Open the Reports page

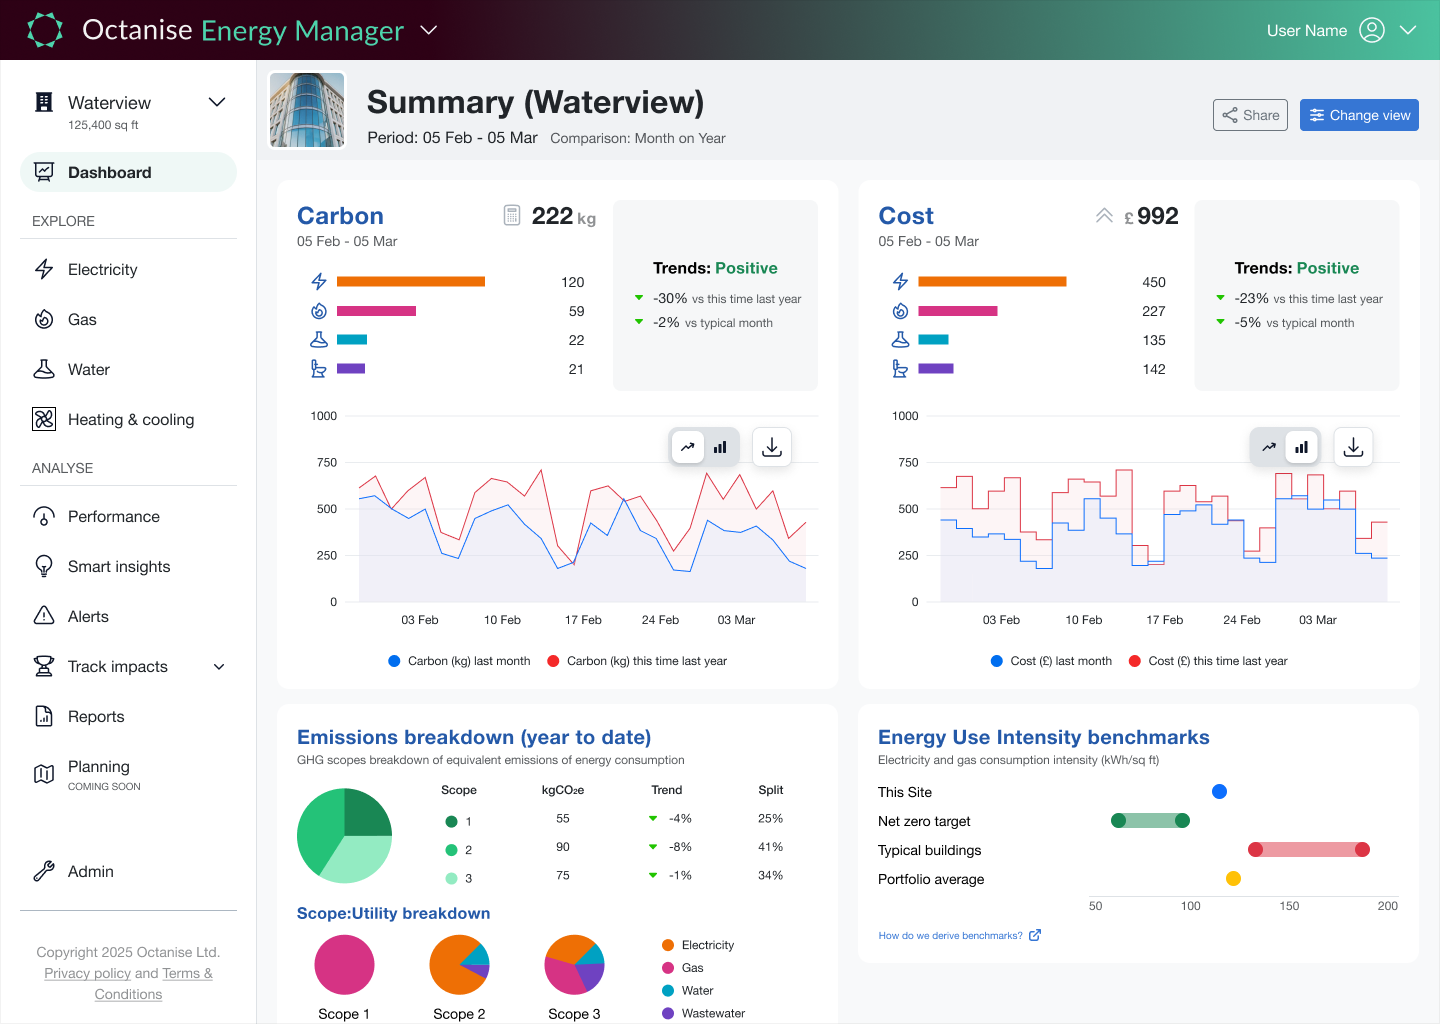click(128, 716)
